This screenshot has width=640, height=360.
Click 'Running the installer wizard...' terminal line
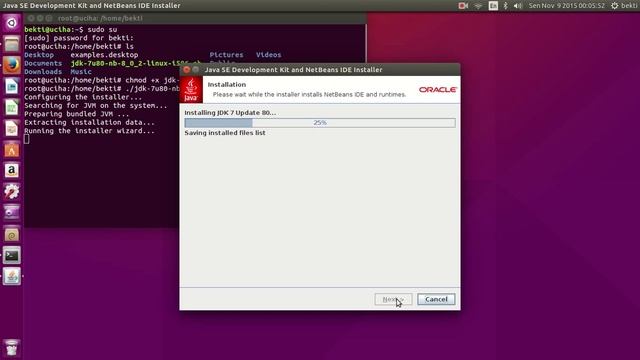(x=89, y=131)
